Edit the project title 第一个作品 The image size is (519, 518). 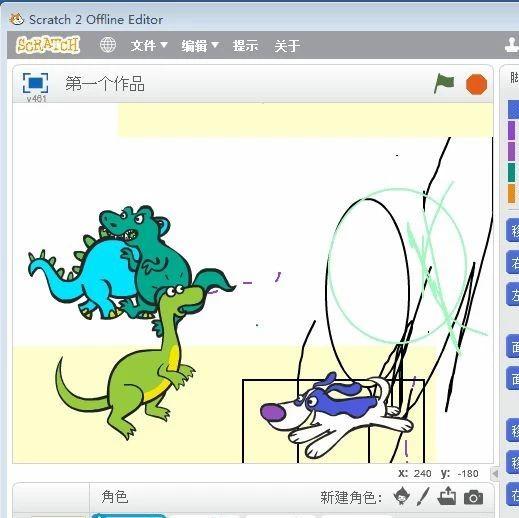(105, 83)
